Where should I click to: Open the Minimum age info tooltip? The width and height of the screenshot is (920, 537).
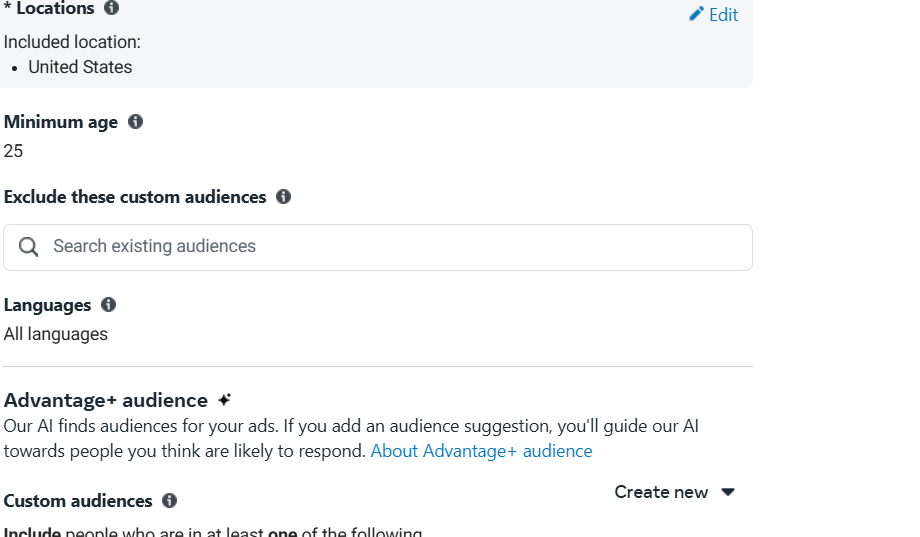135,122
